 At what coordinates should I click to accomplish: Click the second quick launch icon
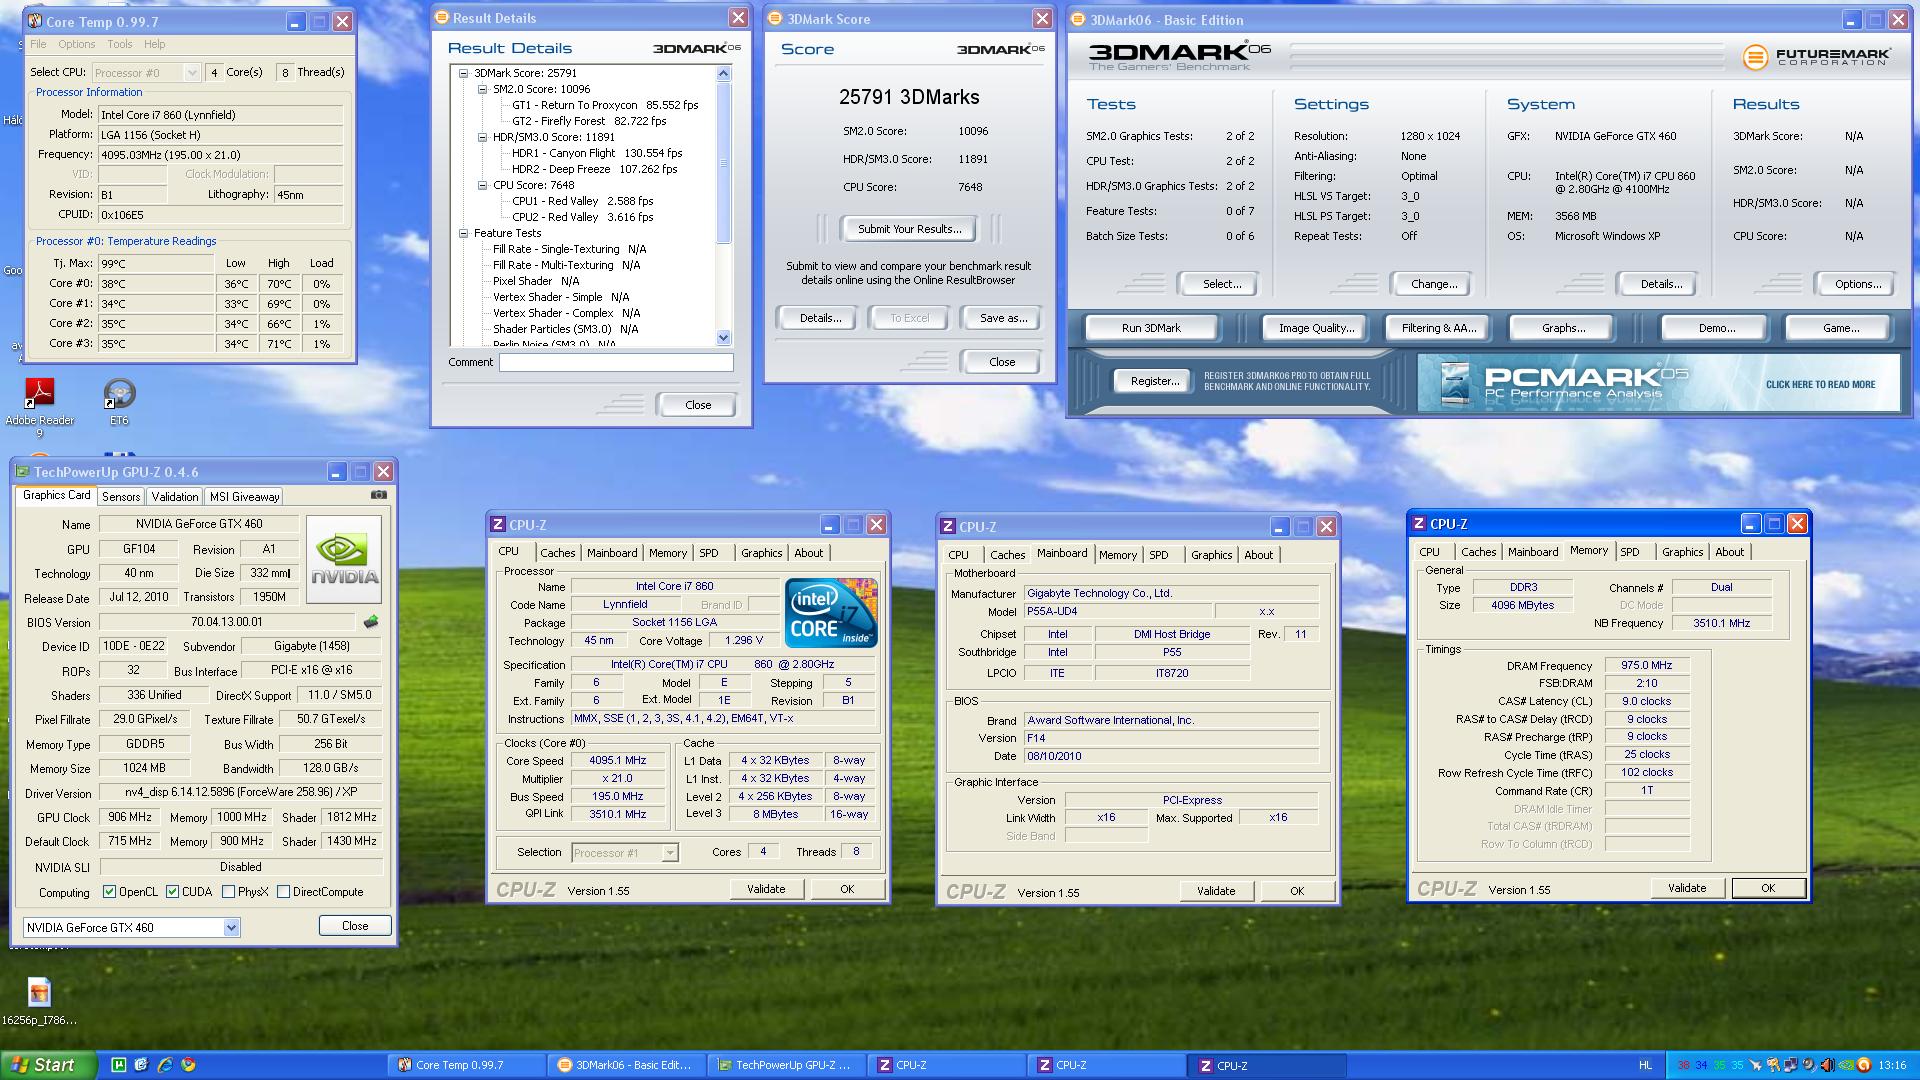tap(141, 1065)
